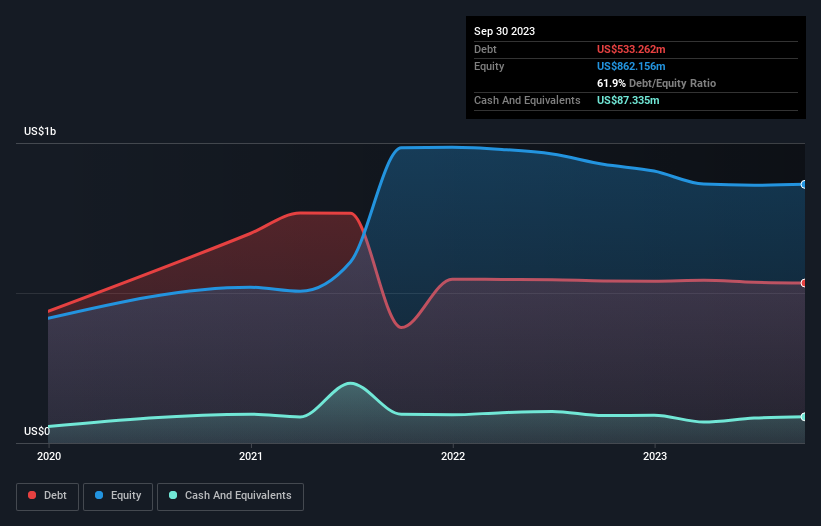Click the Equity label in tooltip

489,66
